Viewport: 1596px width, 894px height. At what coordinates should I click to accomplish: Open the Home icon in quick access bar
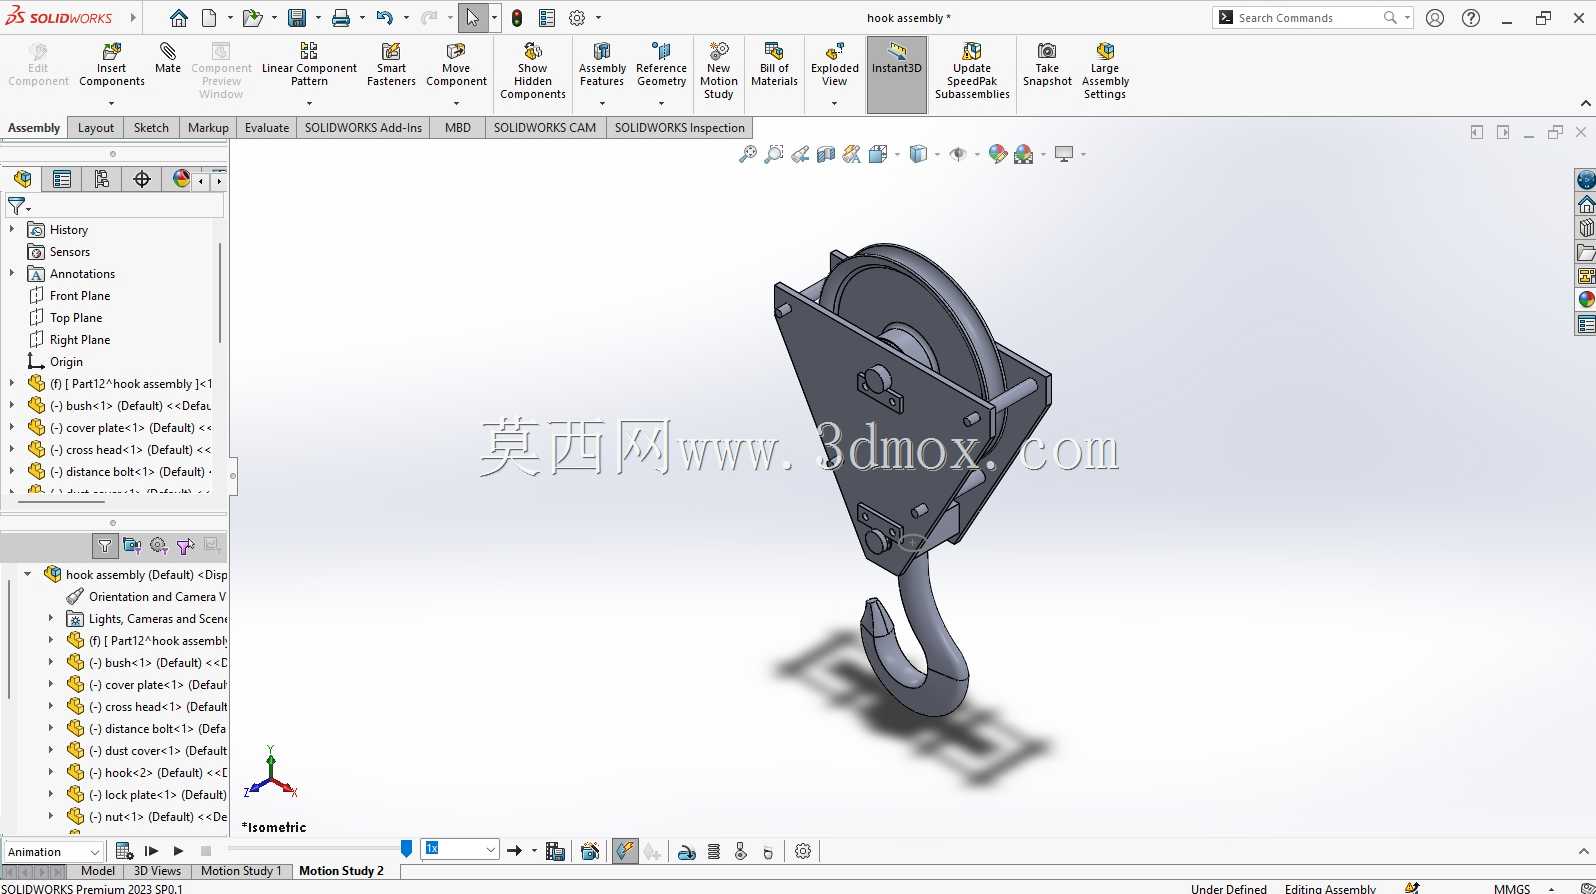[178, 18]
